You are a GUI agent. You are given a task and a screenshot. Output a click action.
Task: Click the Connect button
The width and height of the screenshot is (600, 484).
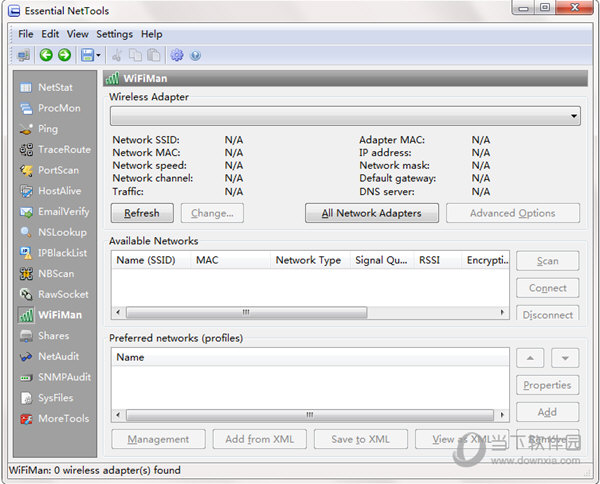pos(548,288)
